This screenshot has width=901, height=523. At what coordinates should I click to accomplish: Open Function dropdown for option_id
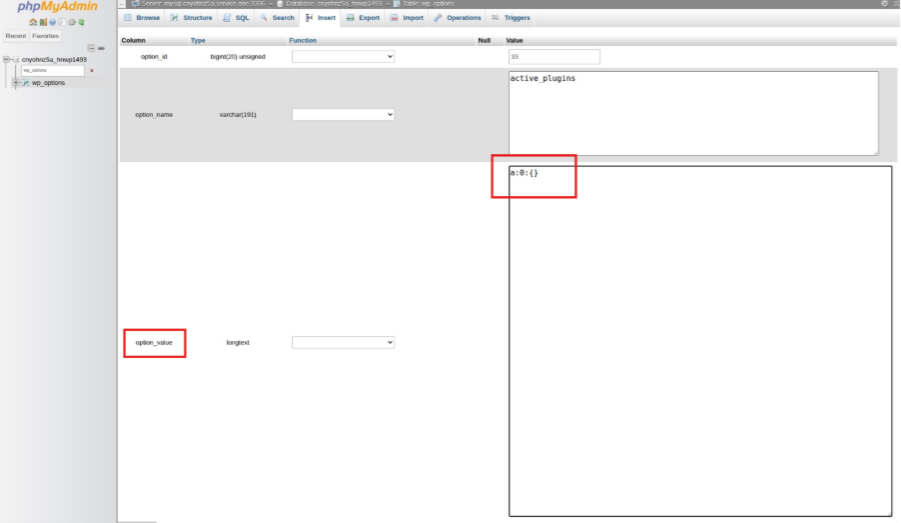[343, 56]
